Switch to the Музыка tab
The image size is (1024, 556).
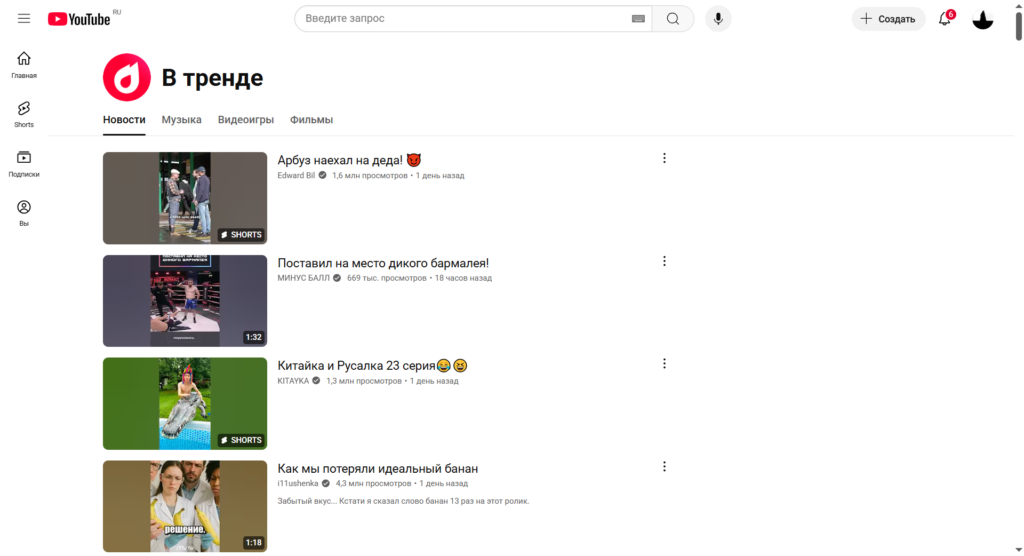182,120
